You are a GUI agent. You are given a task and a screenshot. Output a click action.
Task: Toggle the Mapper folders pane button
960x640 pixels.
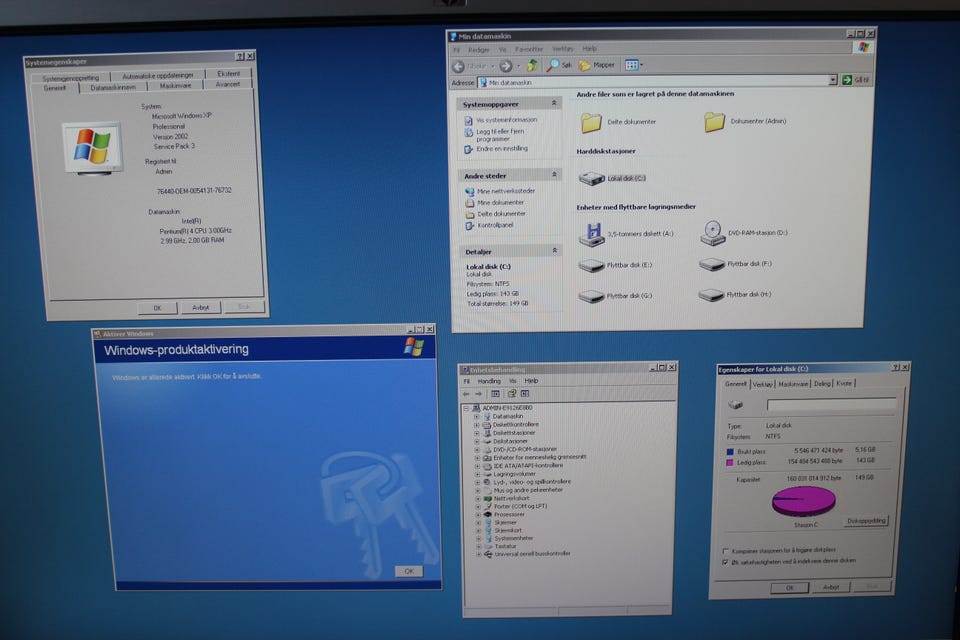point(596,65)
